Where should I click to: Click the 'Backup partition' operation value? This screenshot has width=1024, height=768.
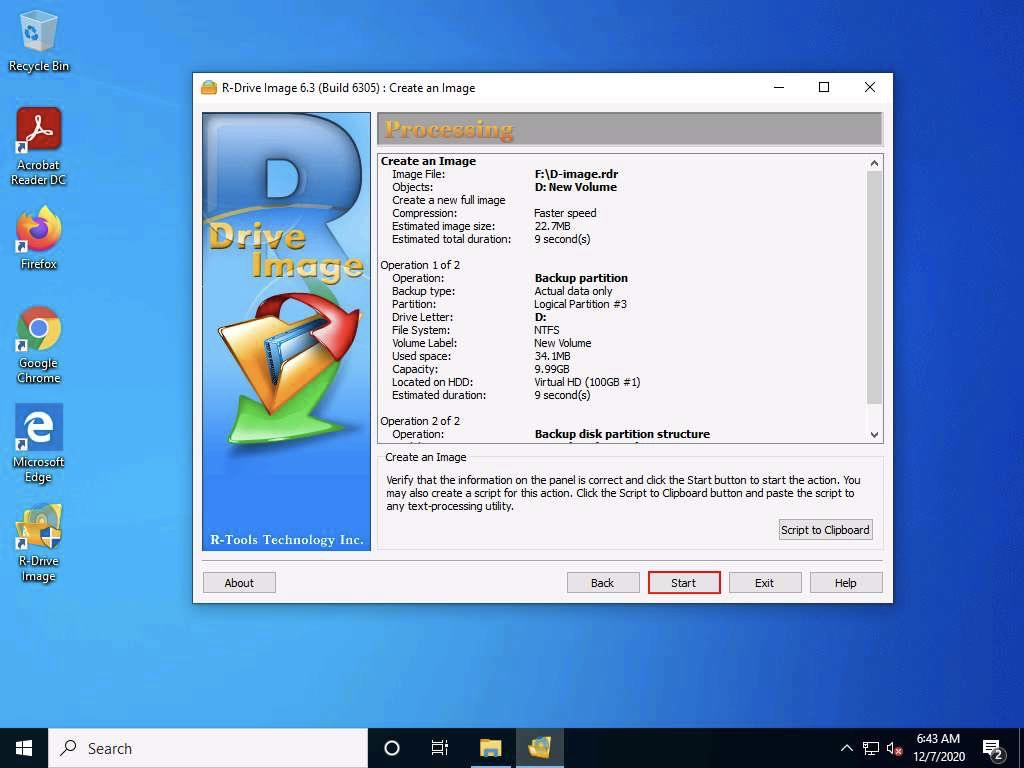[581, 278]
